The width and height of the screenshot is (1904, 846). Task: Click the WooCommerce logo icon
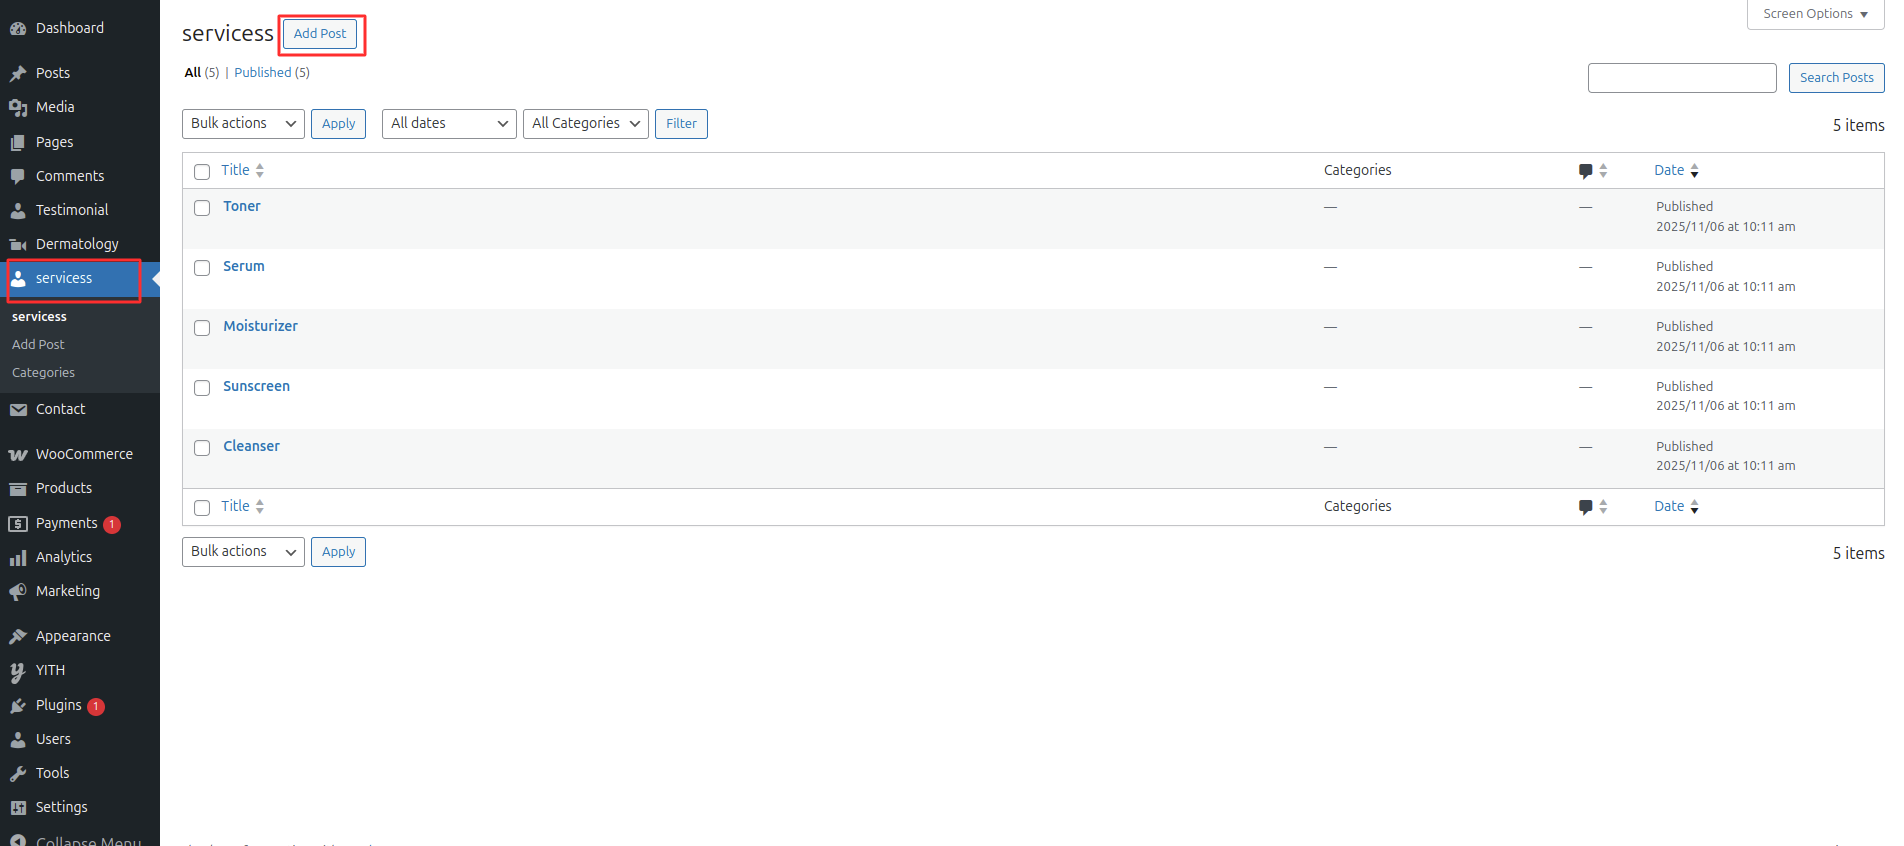coord(18,455)
